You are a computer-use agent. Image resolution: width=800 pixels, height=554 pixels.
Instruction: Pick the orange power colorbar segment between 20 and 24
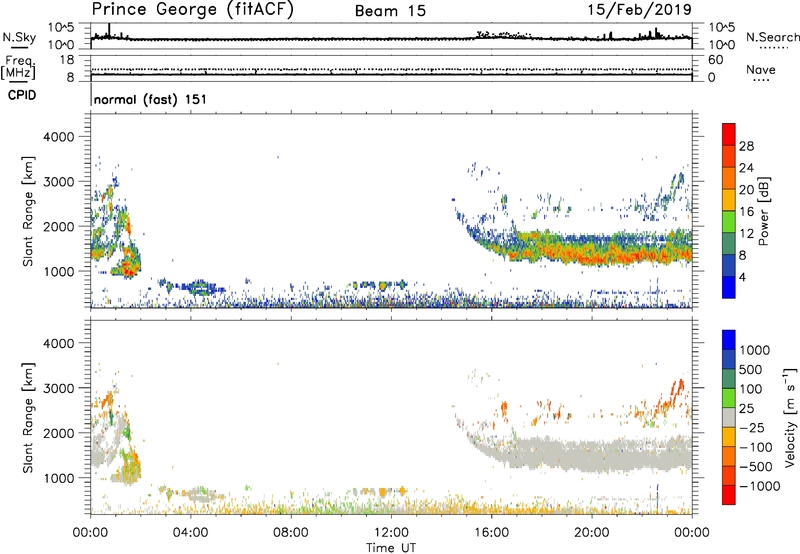click(729, 179)
